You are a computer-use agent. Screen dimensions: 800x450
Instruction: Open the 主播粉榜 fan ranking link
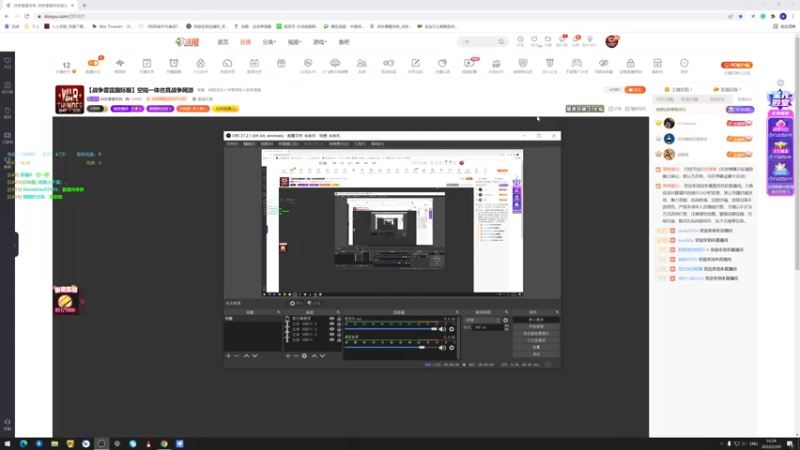pyautogui.click(x=678, y=89)
